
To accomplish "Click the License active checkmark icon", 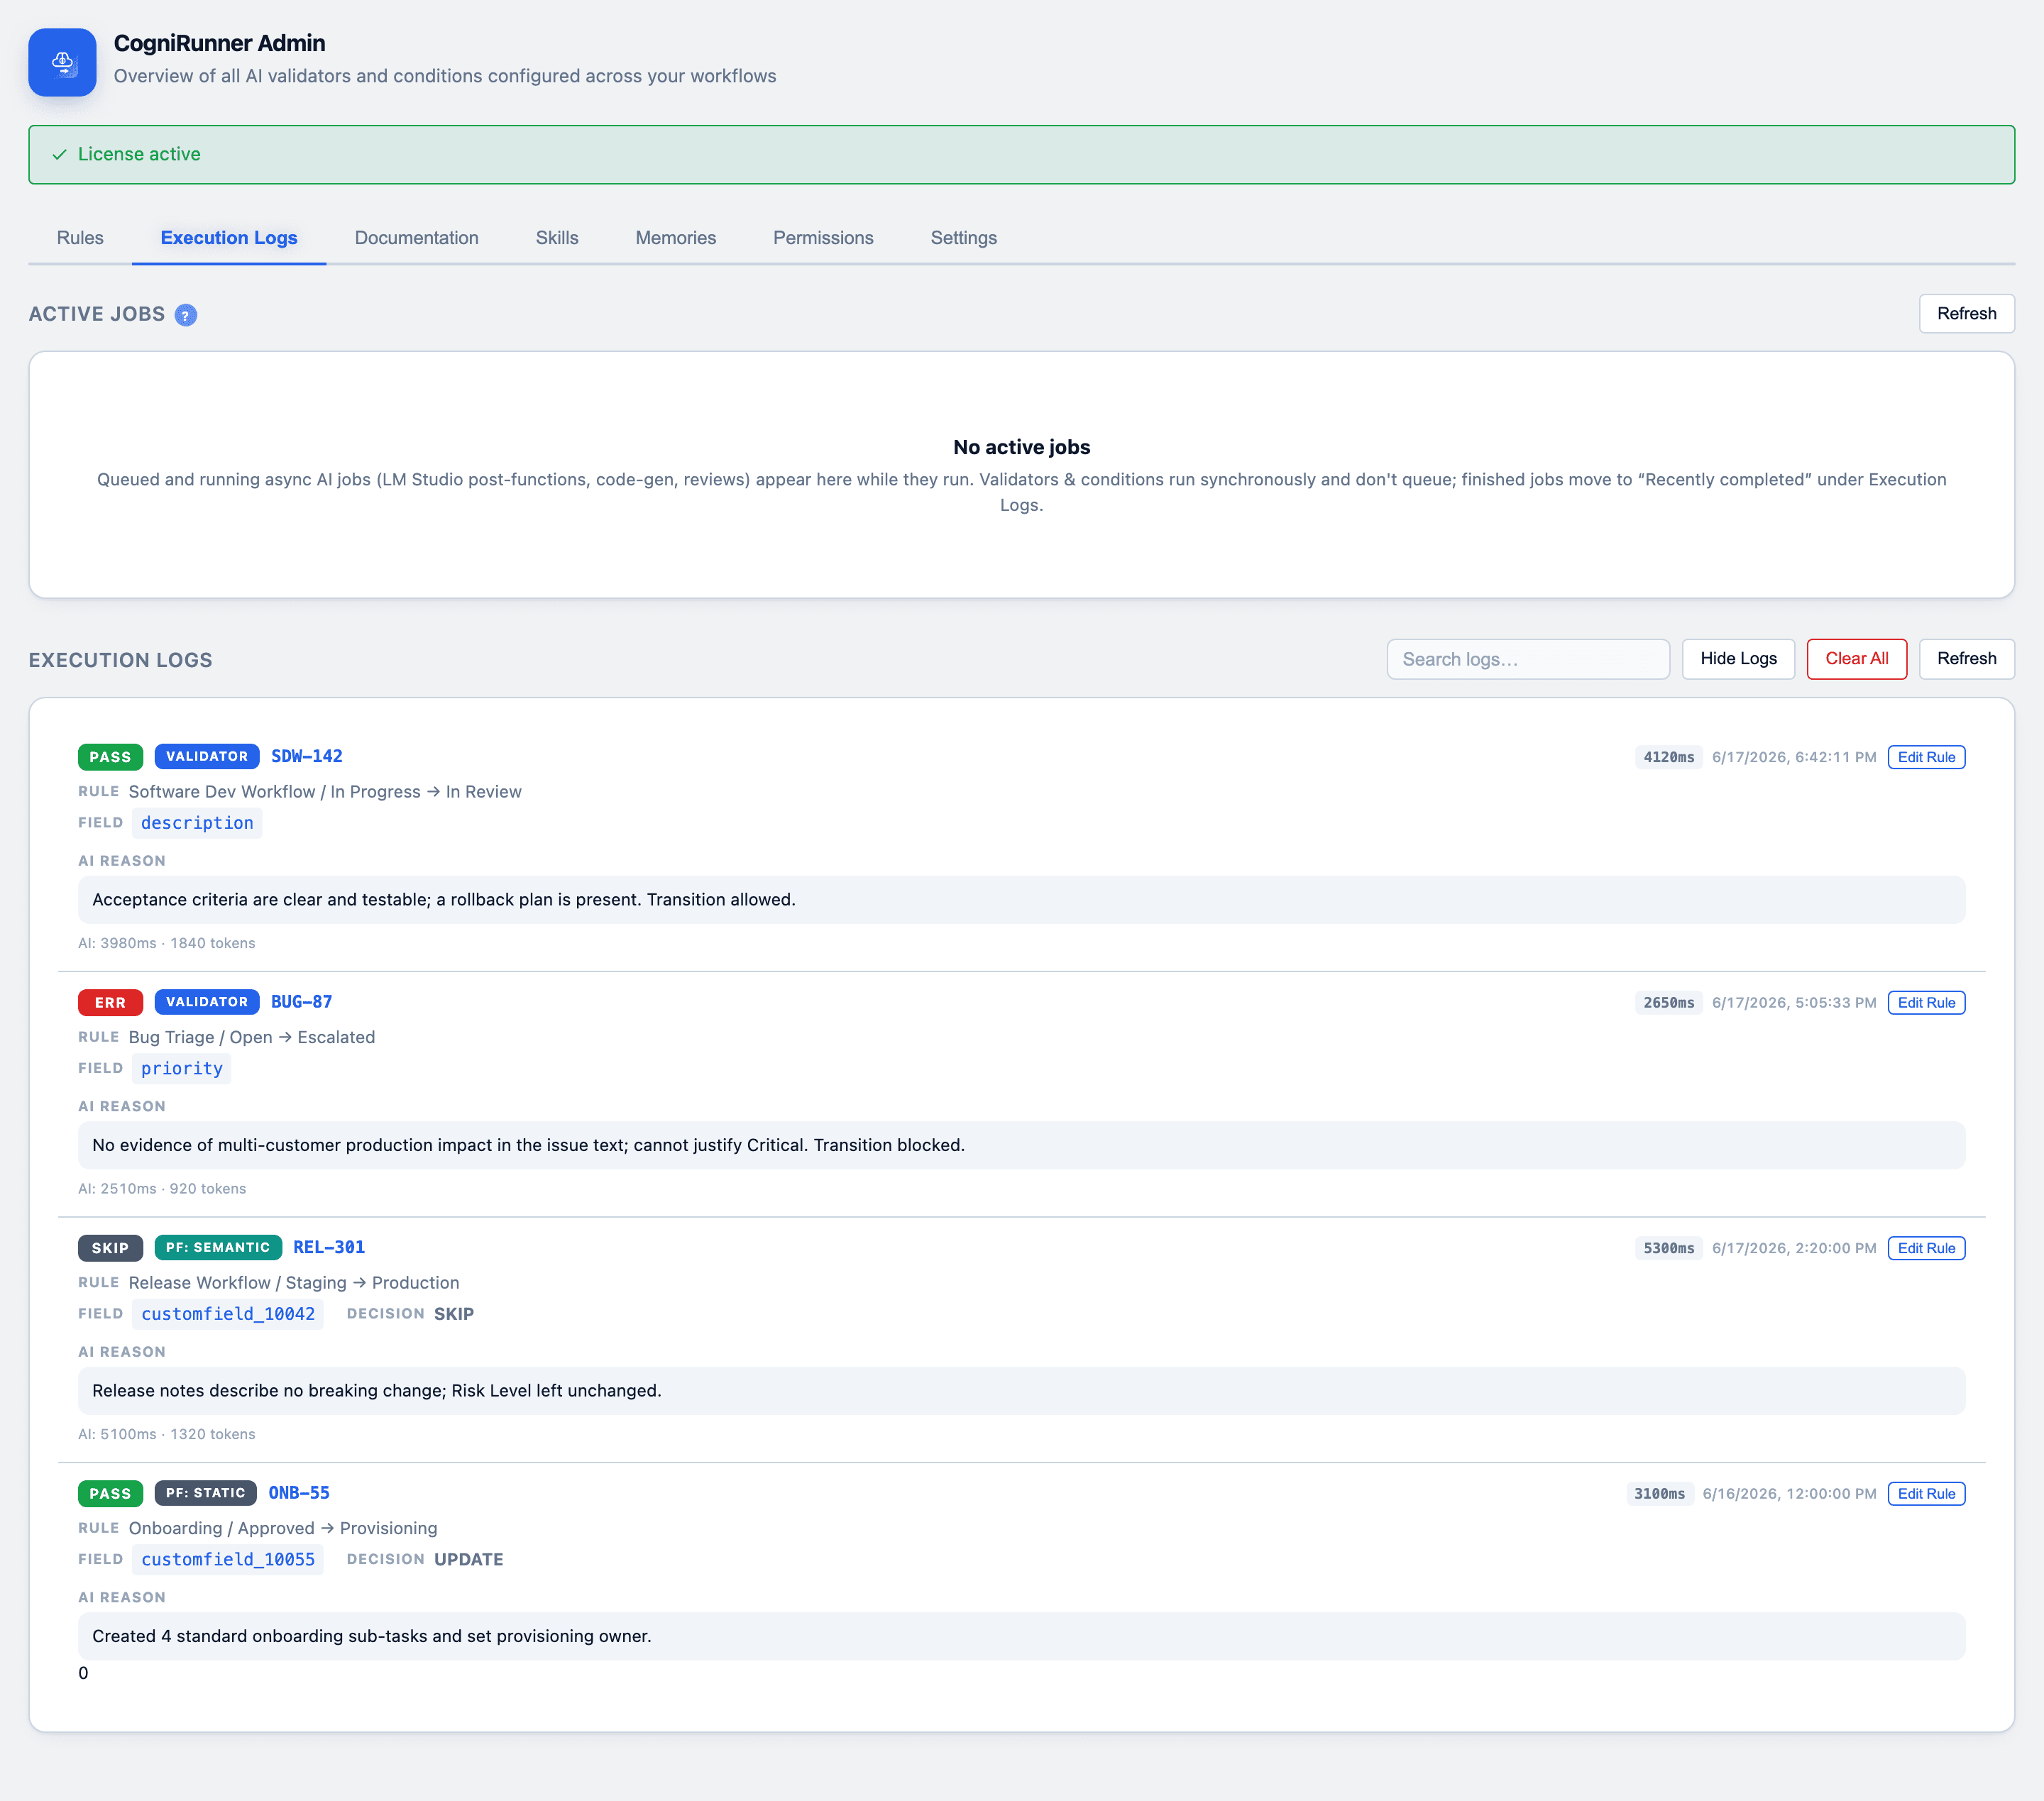I will 59,154.
